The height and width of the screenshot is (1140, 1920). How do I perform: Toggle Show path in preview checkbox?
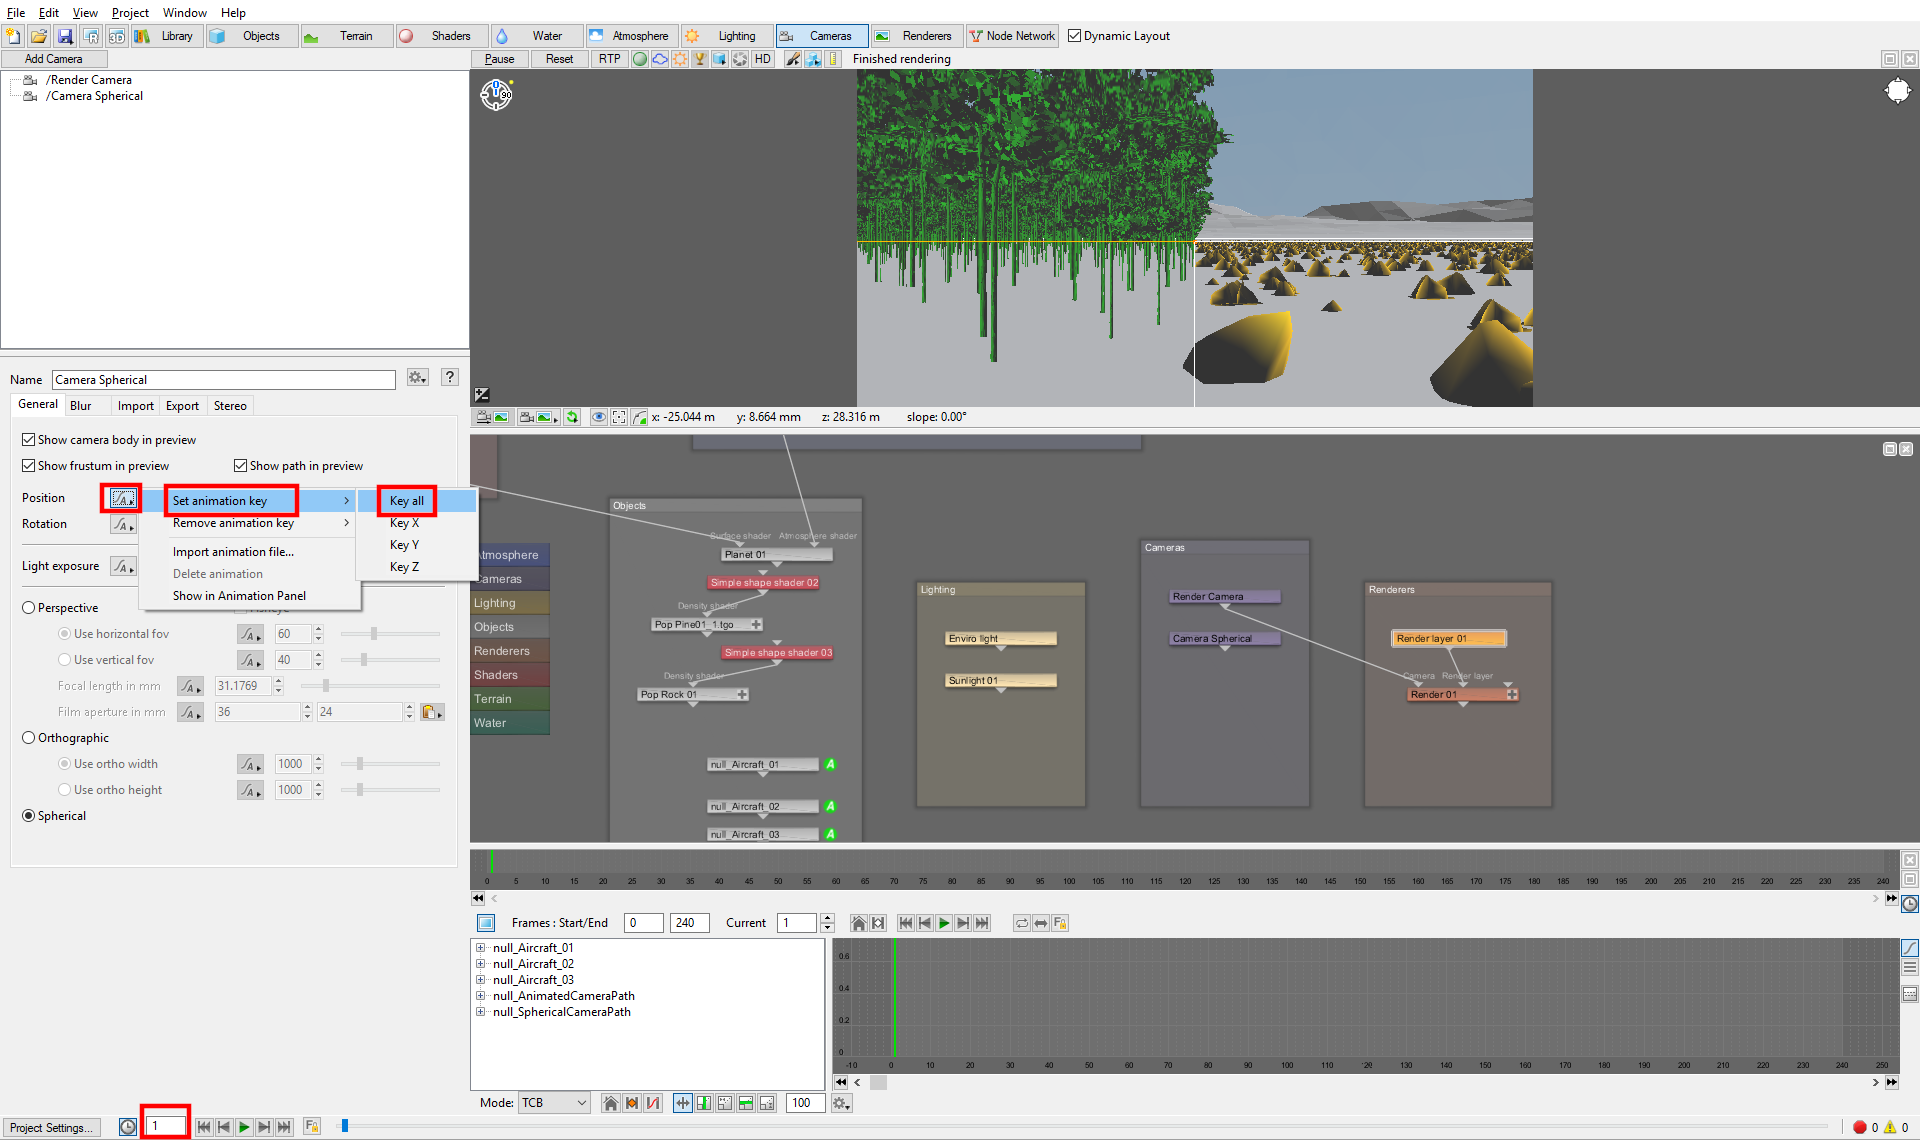point(241,466)
